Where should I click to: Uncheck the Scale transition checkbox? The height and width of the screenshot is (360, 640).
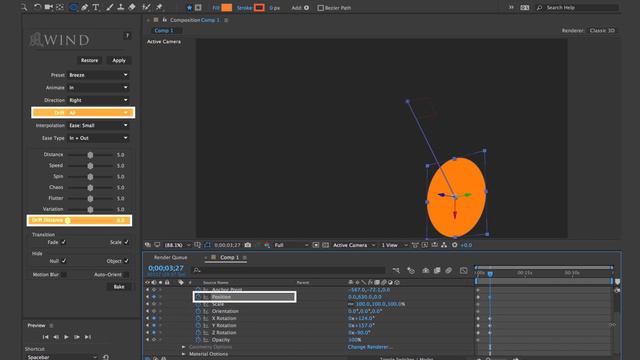coord(126,242)
